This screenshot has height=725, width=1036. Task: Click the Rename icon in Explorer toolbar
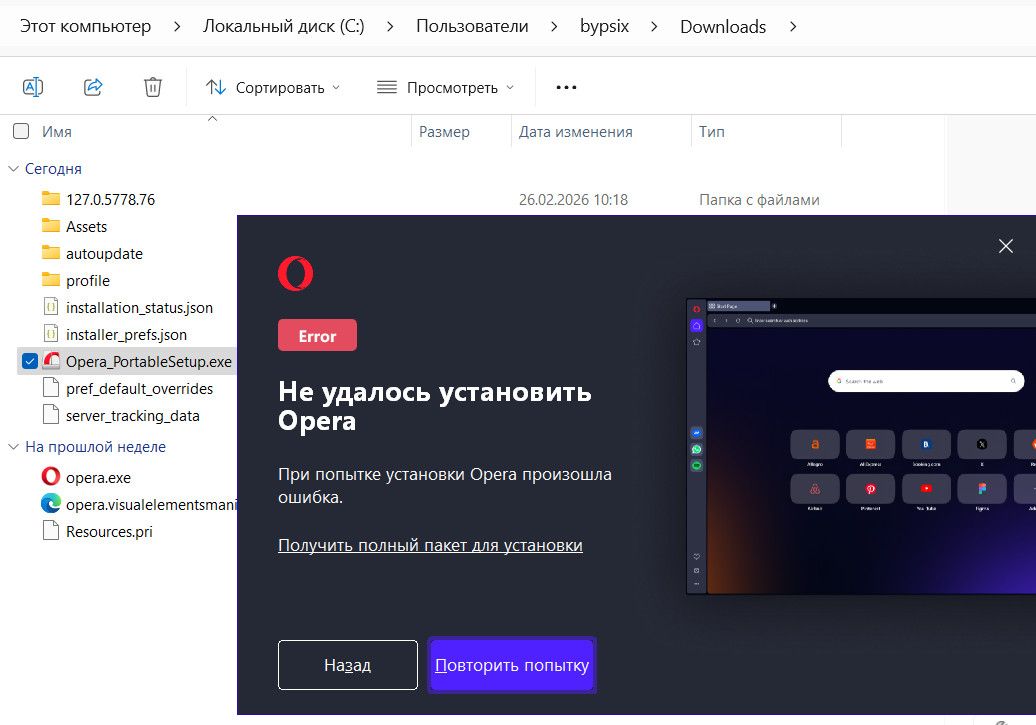coord(33,87)
